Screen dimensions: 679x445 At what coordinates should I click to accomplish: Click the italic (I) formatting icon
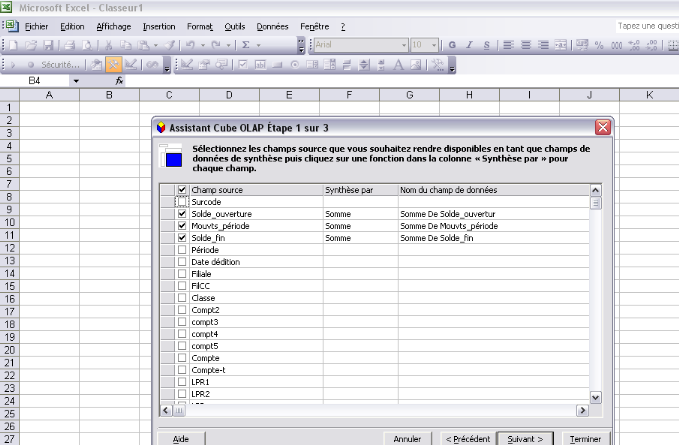click(x=471, y=45)
